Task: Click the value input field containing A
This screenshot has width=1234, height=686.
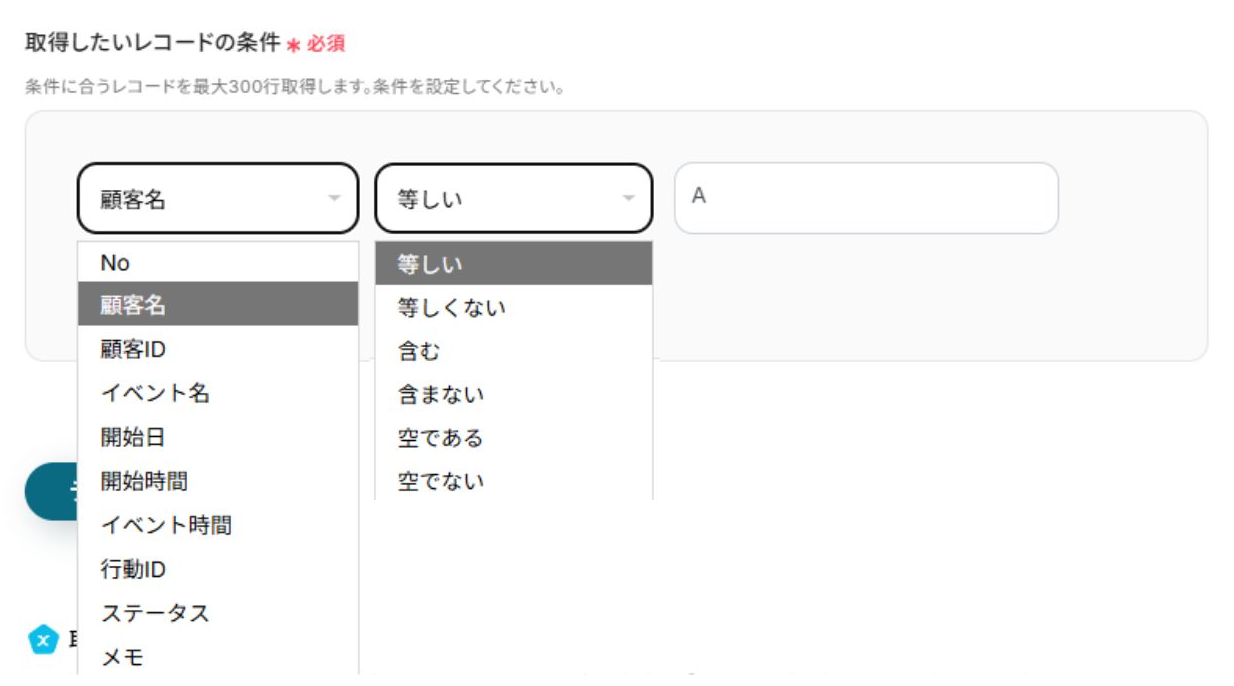Action: 865,198
